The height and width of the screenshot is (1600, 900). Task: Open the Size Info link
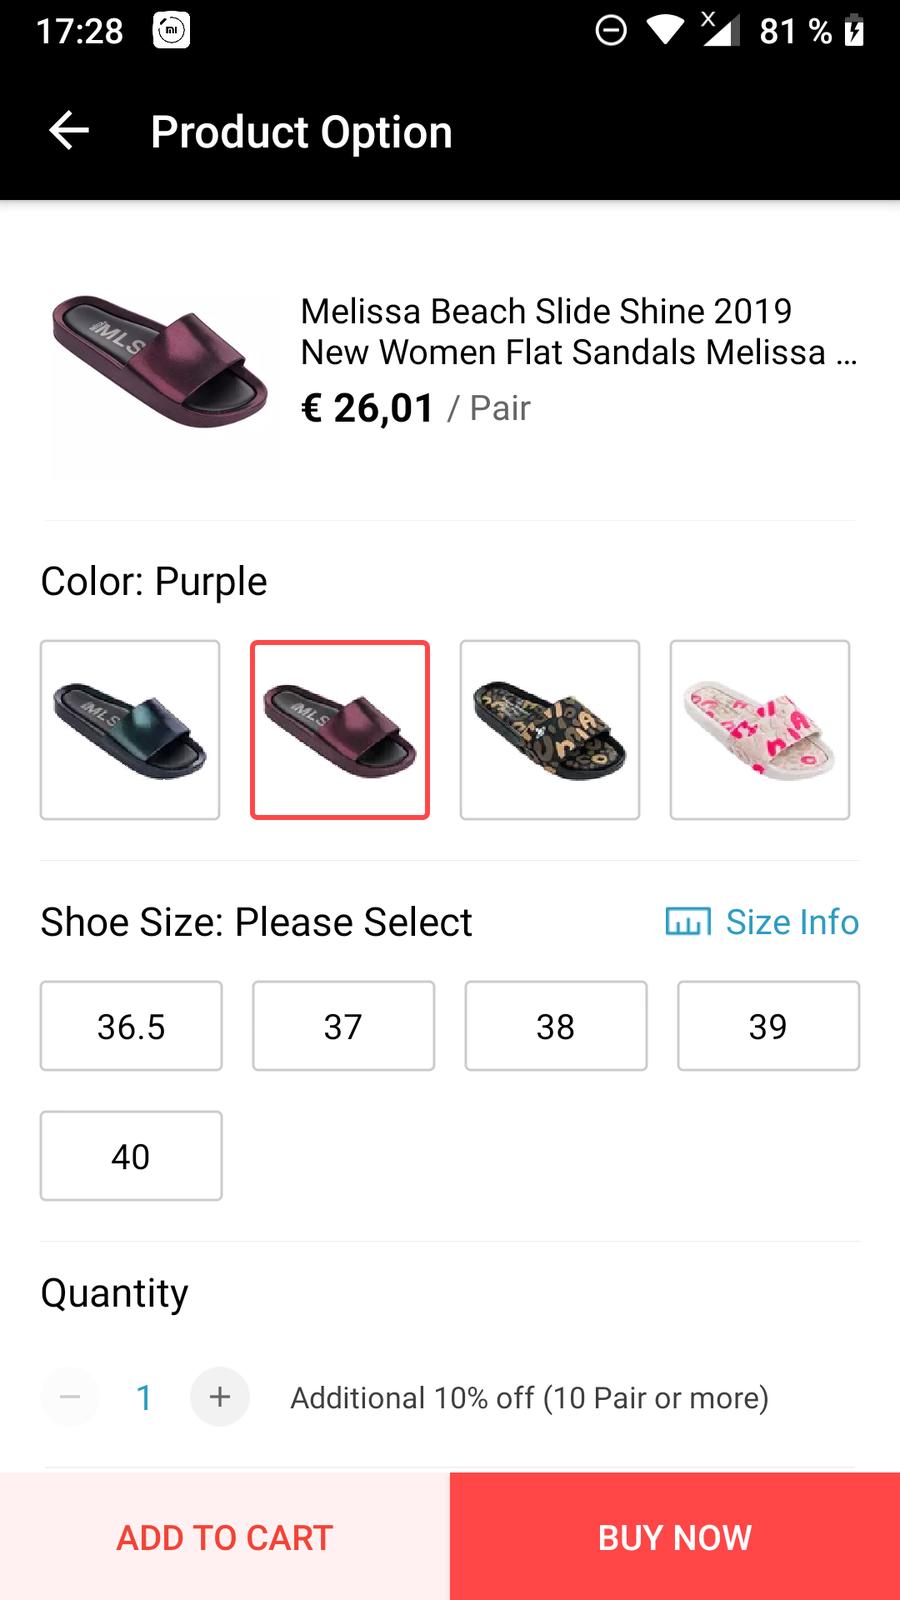792,922
